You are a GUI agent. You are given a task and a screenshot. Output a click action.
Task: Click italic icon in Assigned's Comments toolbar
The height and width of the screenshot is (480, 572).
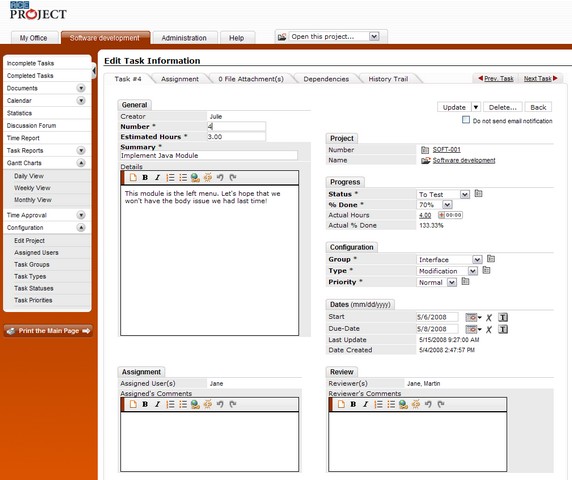pos(157,404)
